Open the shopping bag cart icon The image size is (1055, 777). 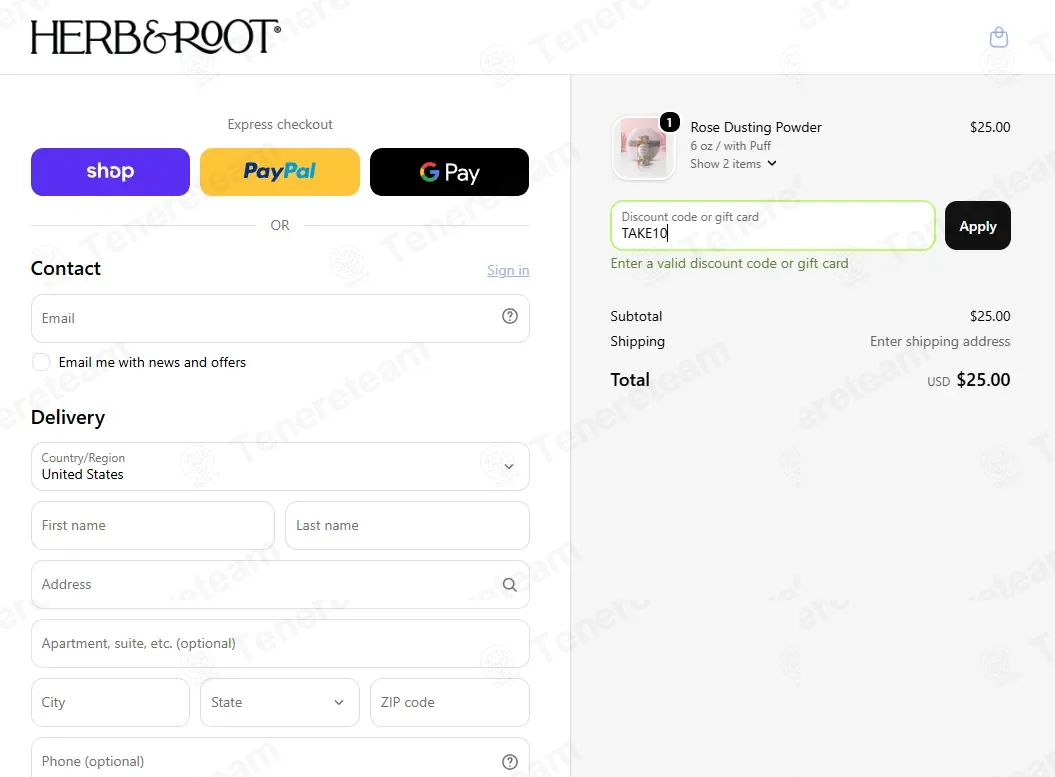[x=998, y=37]
